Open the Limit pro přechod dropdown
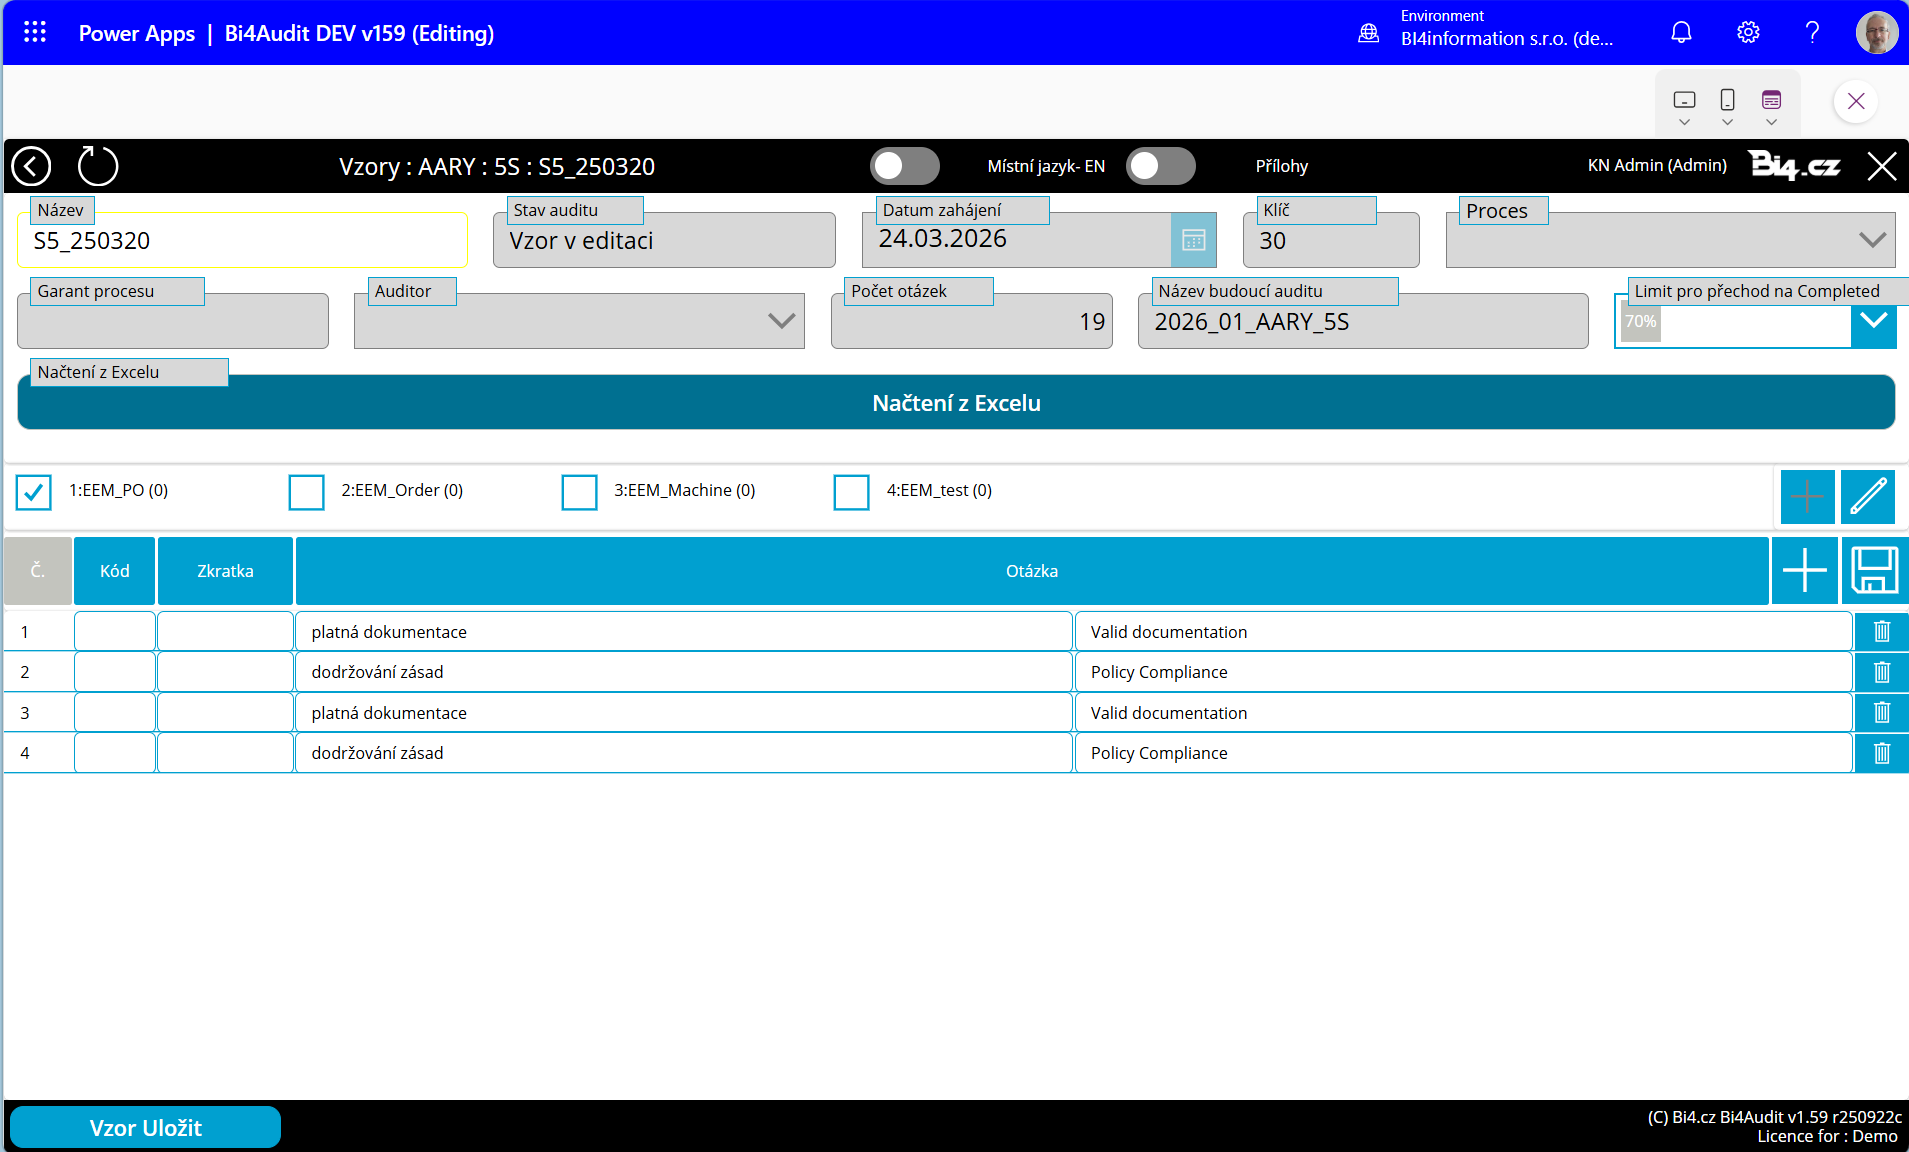Viewport: 1909px width, 1152px height. click(x=1873, y=322)
